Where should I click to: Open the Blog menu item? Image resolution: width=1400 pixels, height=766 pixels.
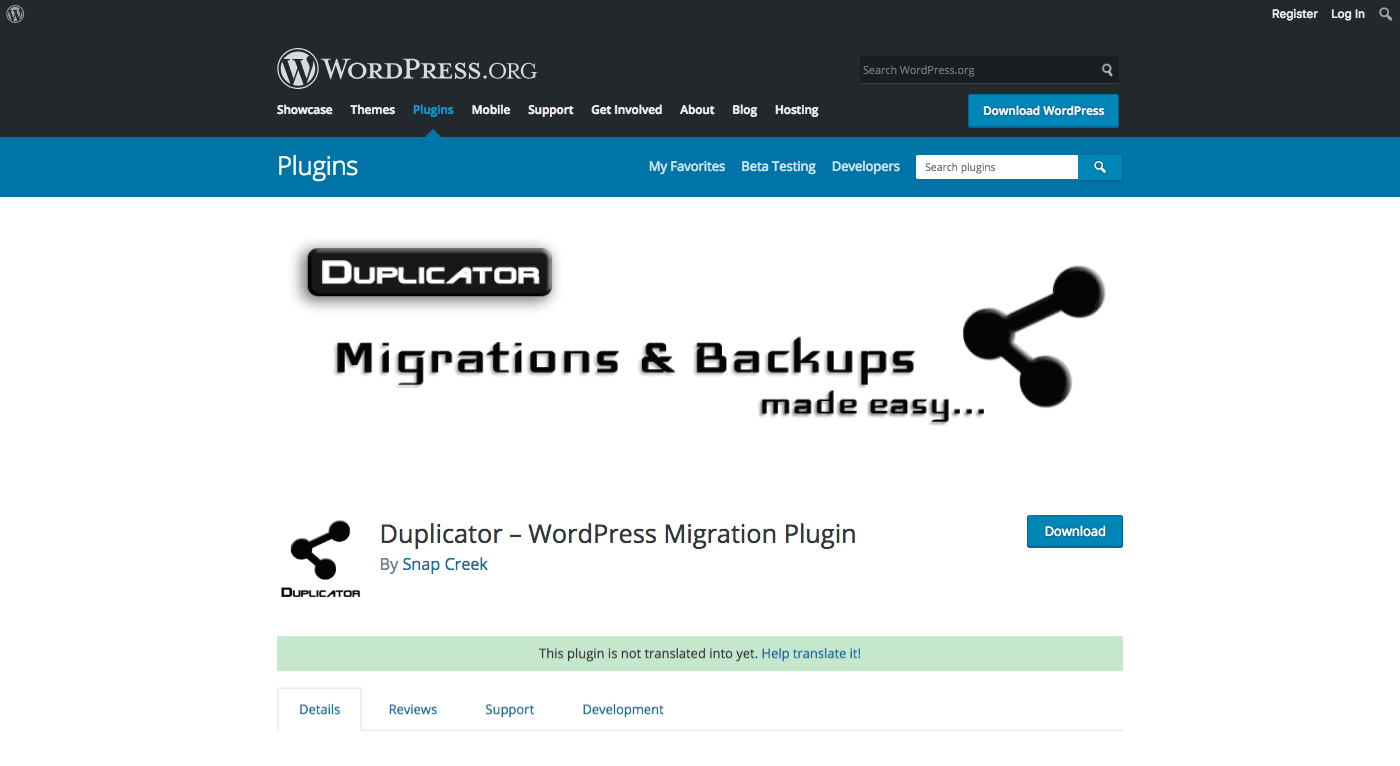tap(745, 110)
